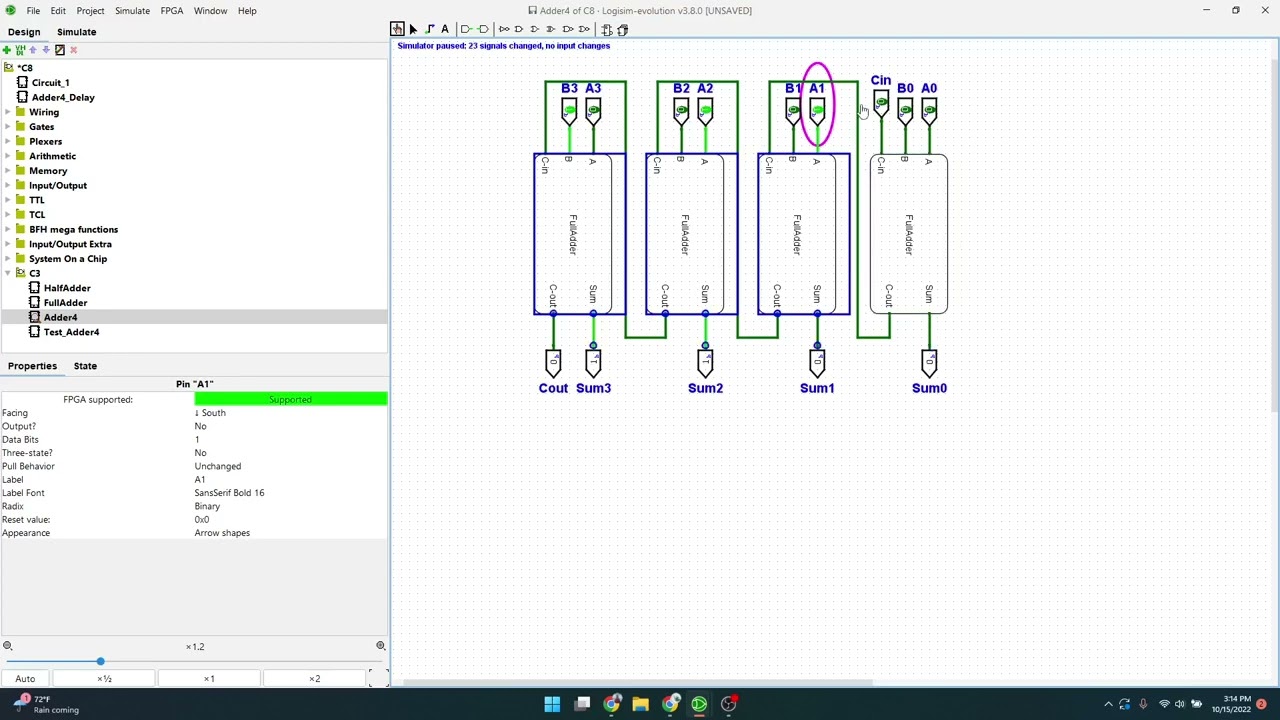Image resolution: width=1280 pixels, height=720 pixels.
Task: Open the Facing property dropdown
Action: (290, 413)
